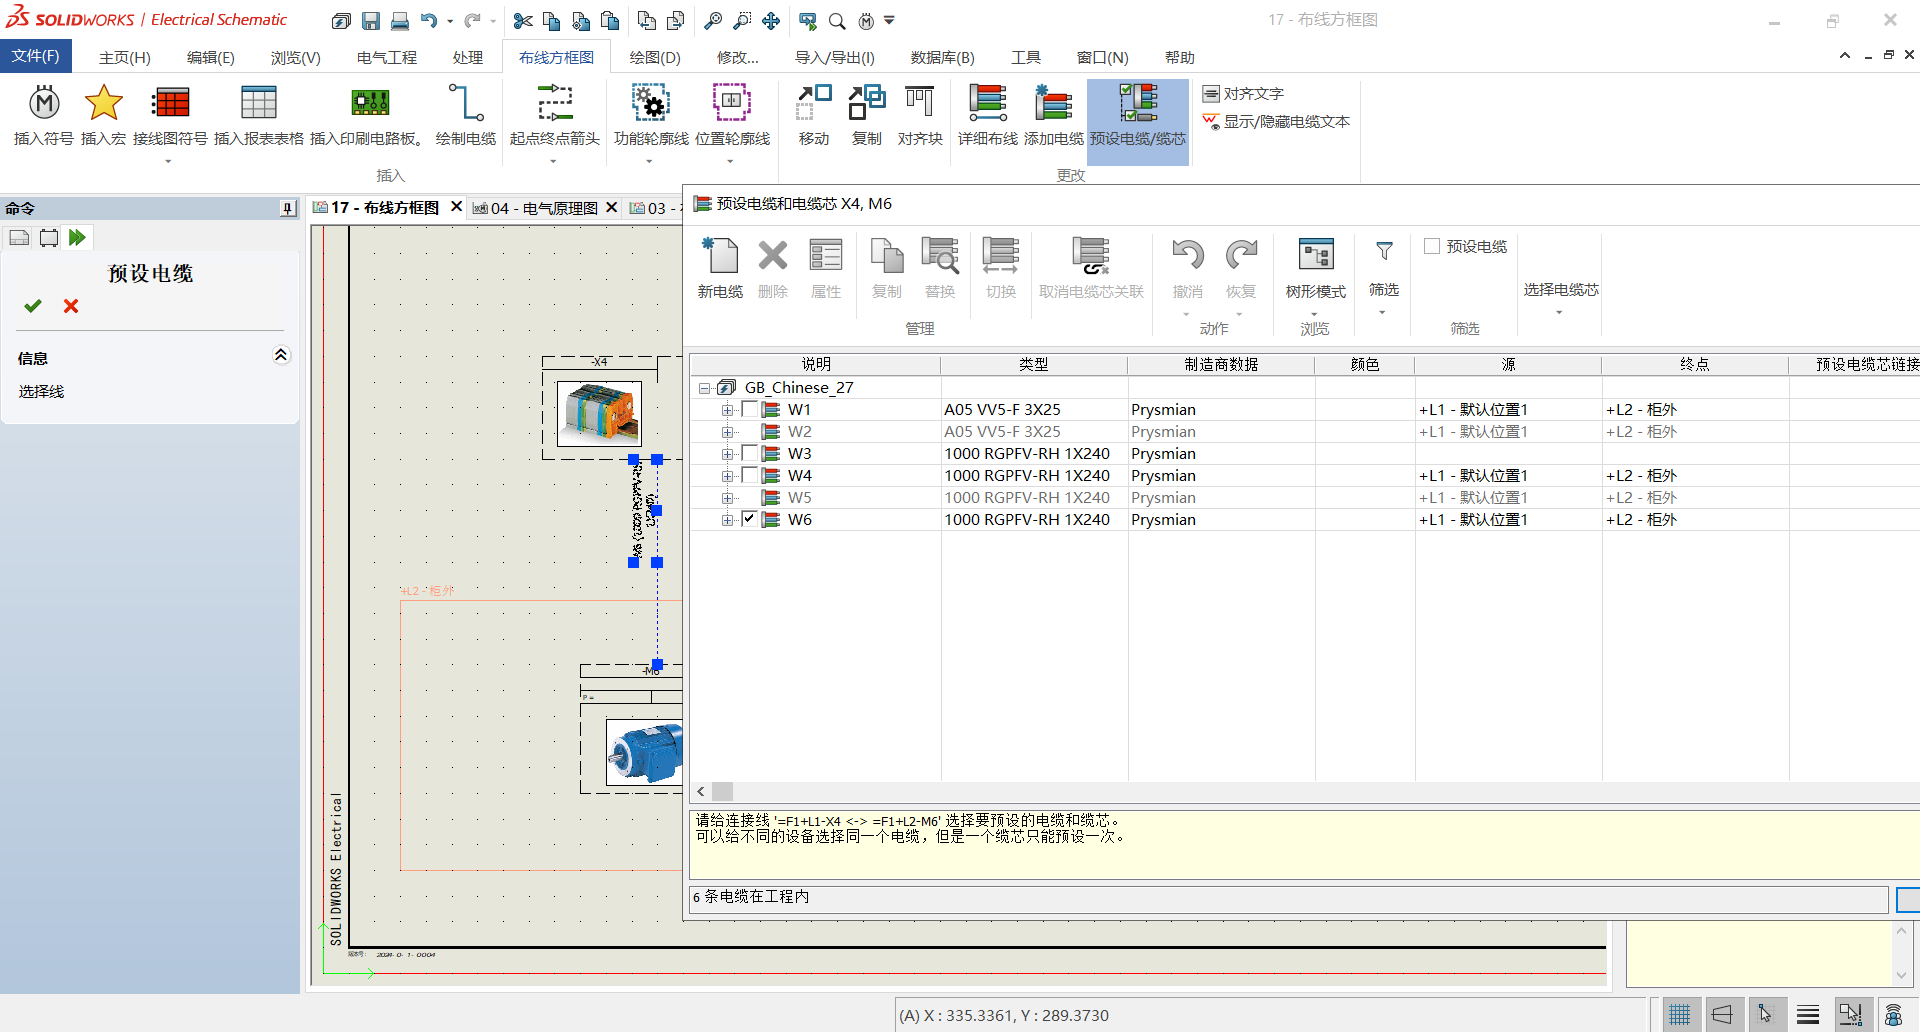Activate the 绘制电缆 tool
The height and width of the screenshot is (1032, 1920).
pos(466,116)
